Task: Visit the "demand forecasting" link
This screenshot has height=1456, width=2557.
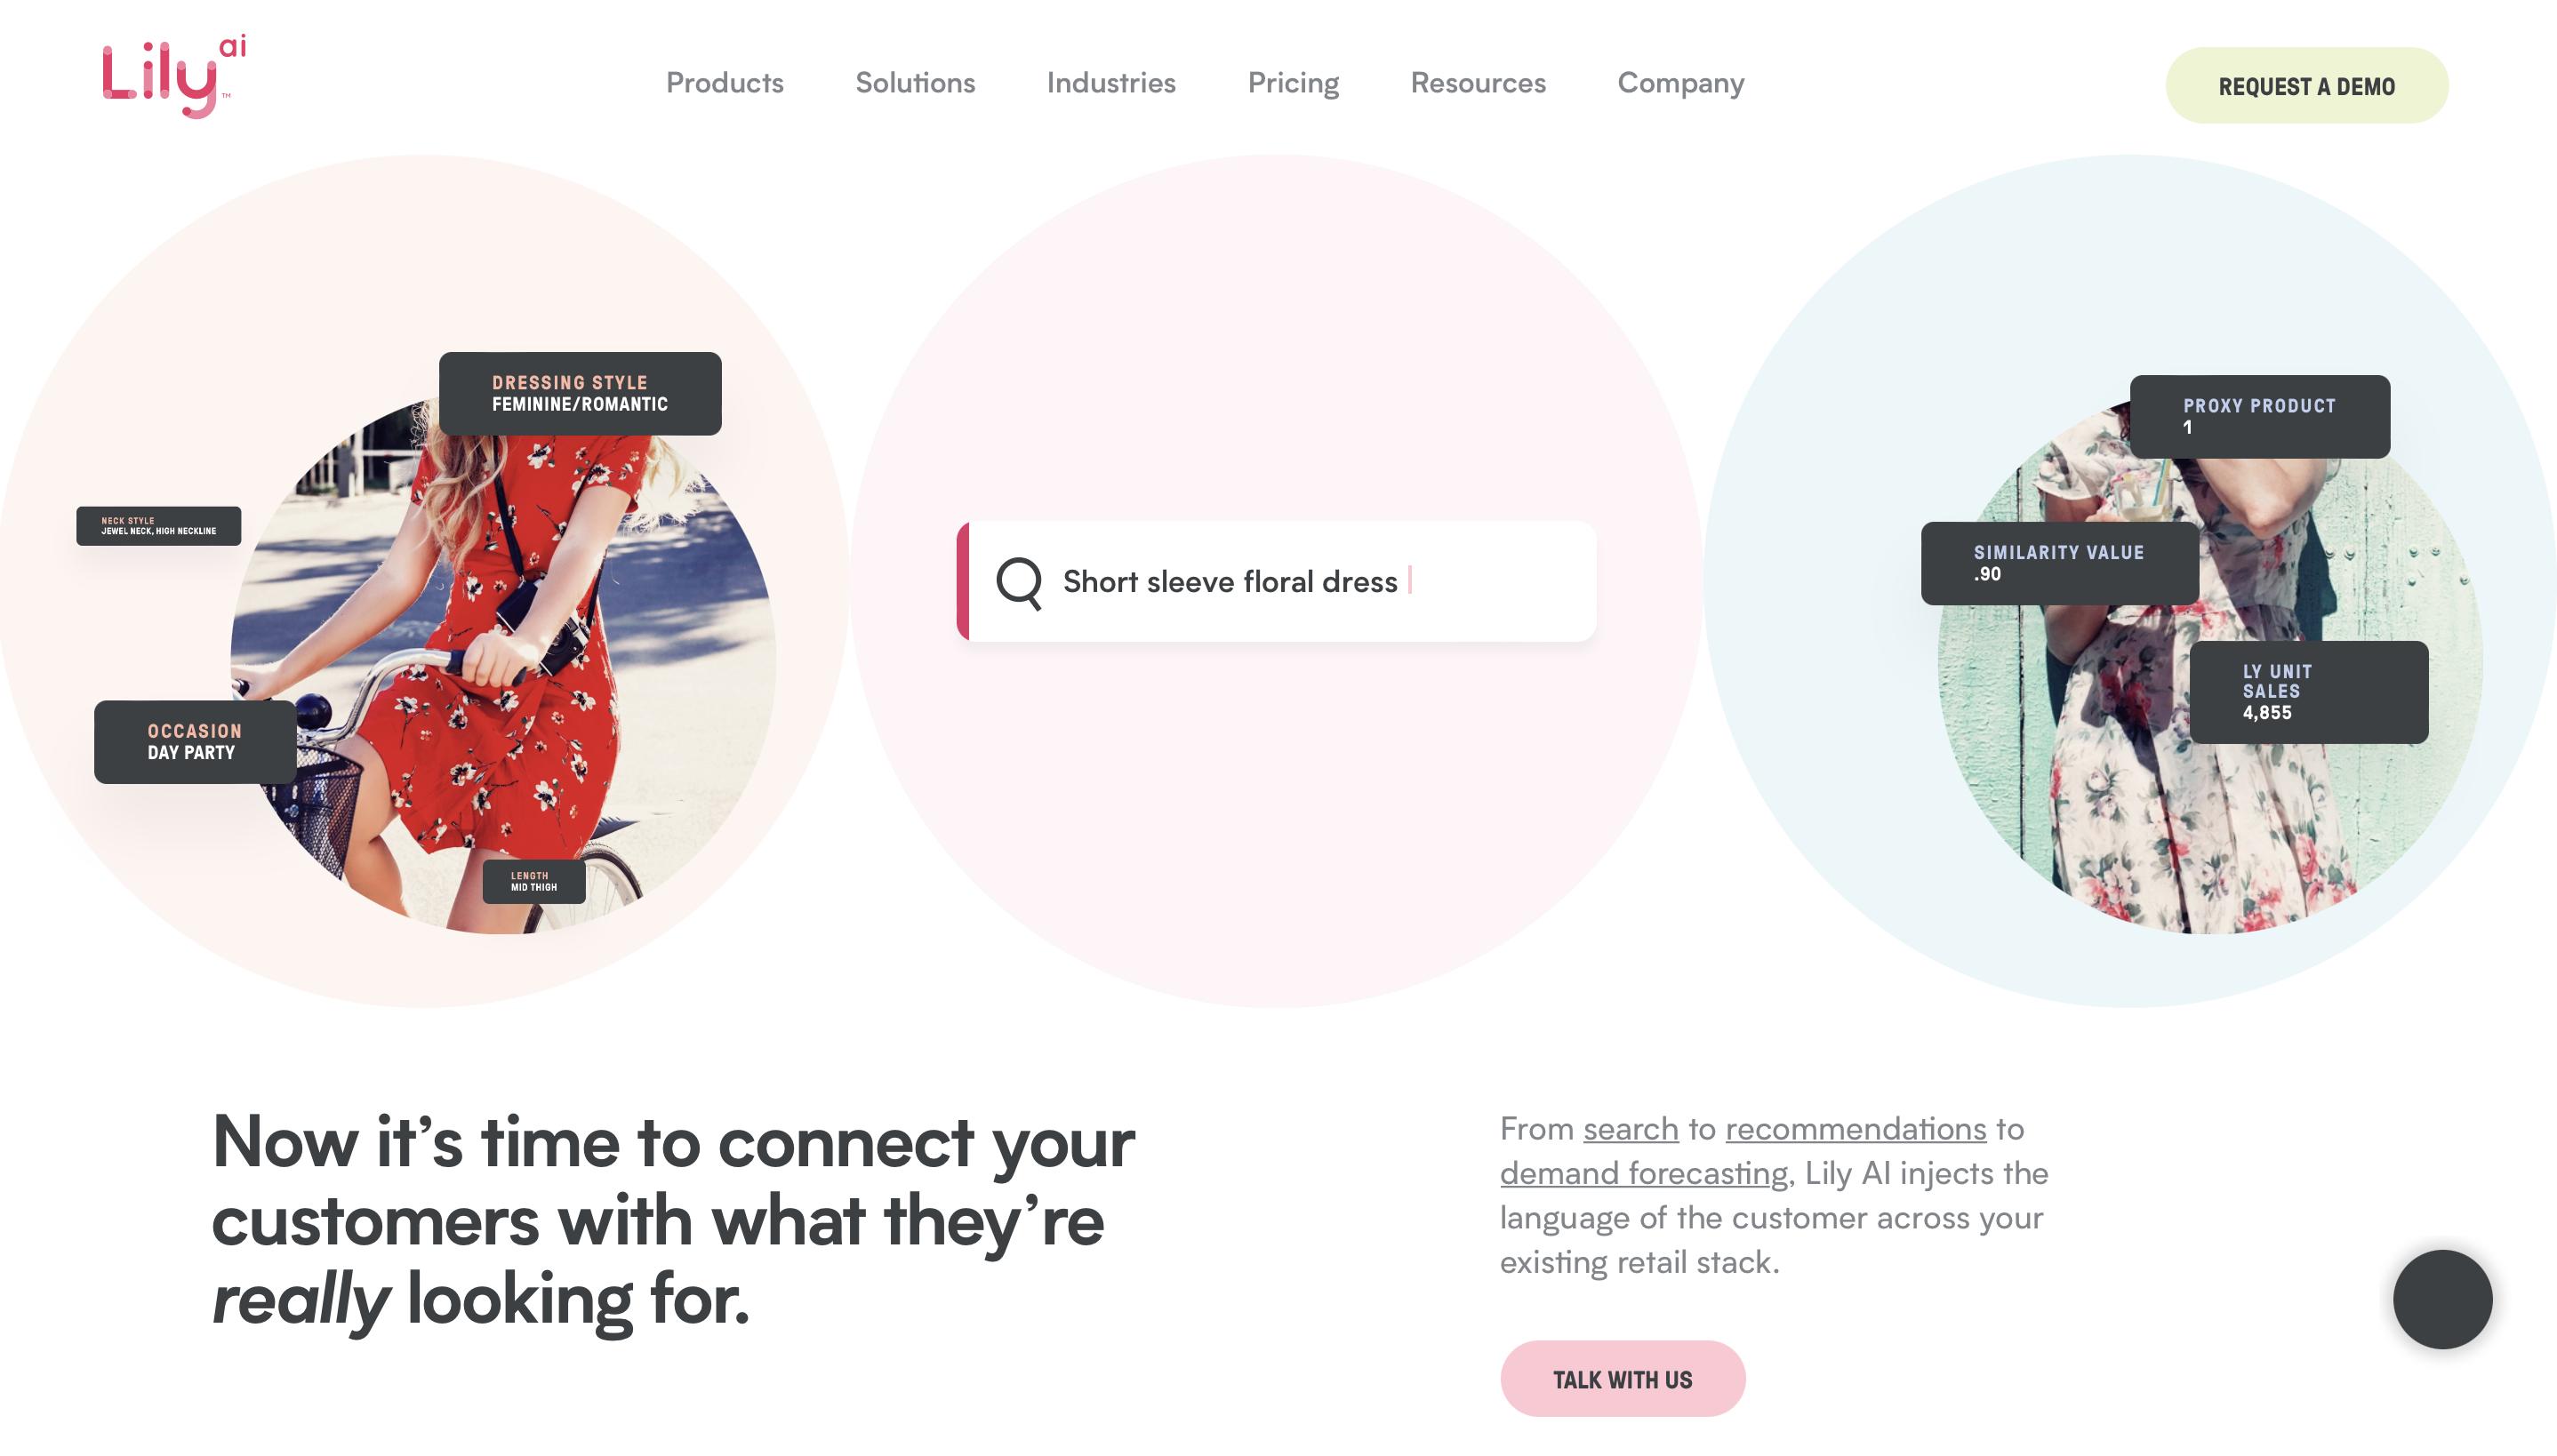Action: click(1643, 1173)
